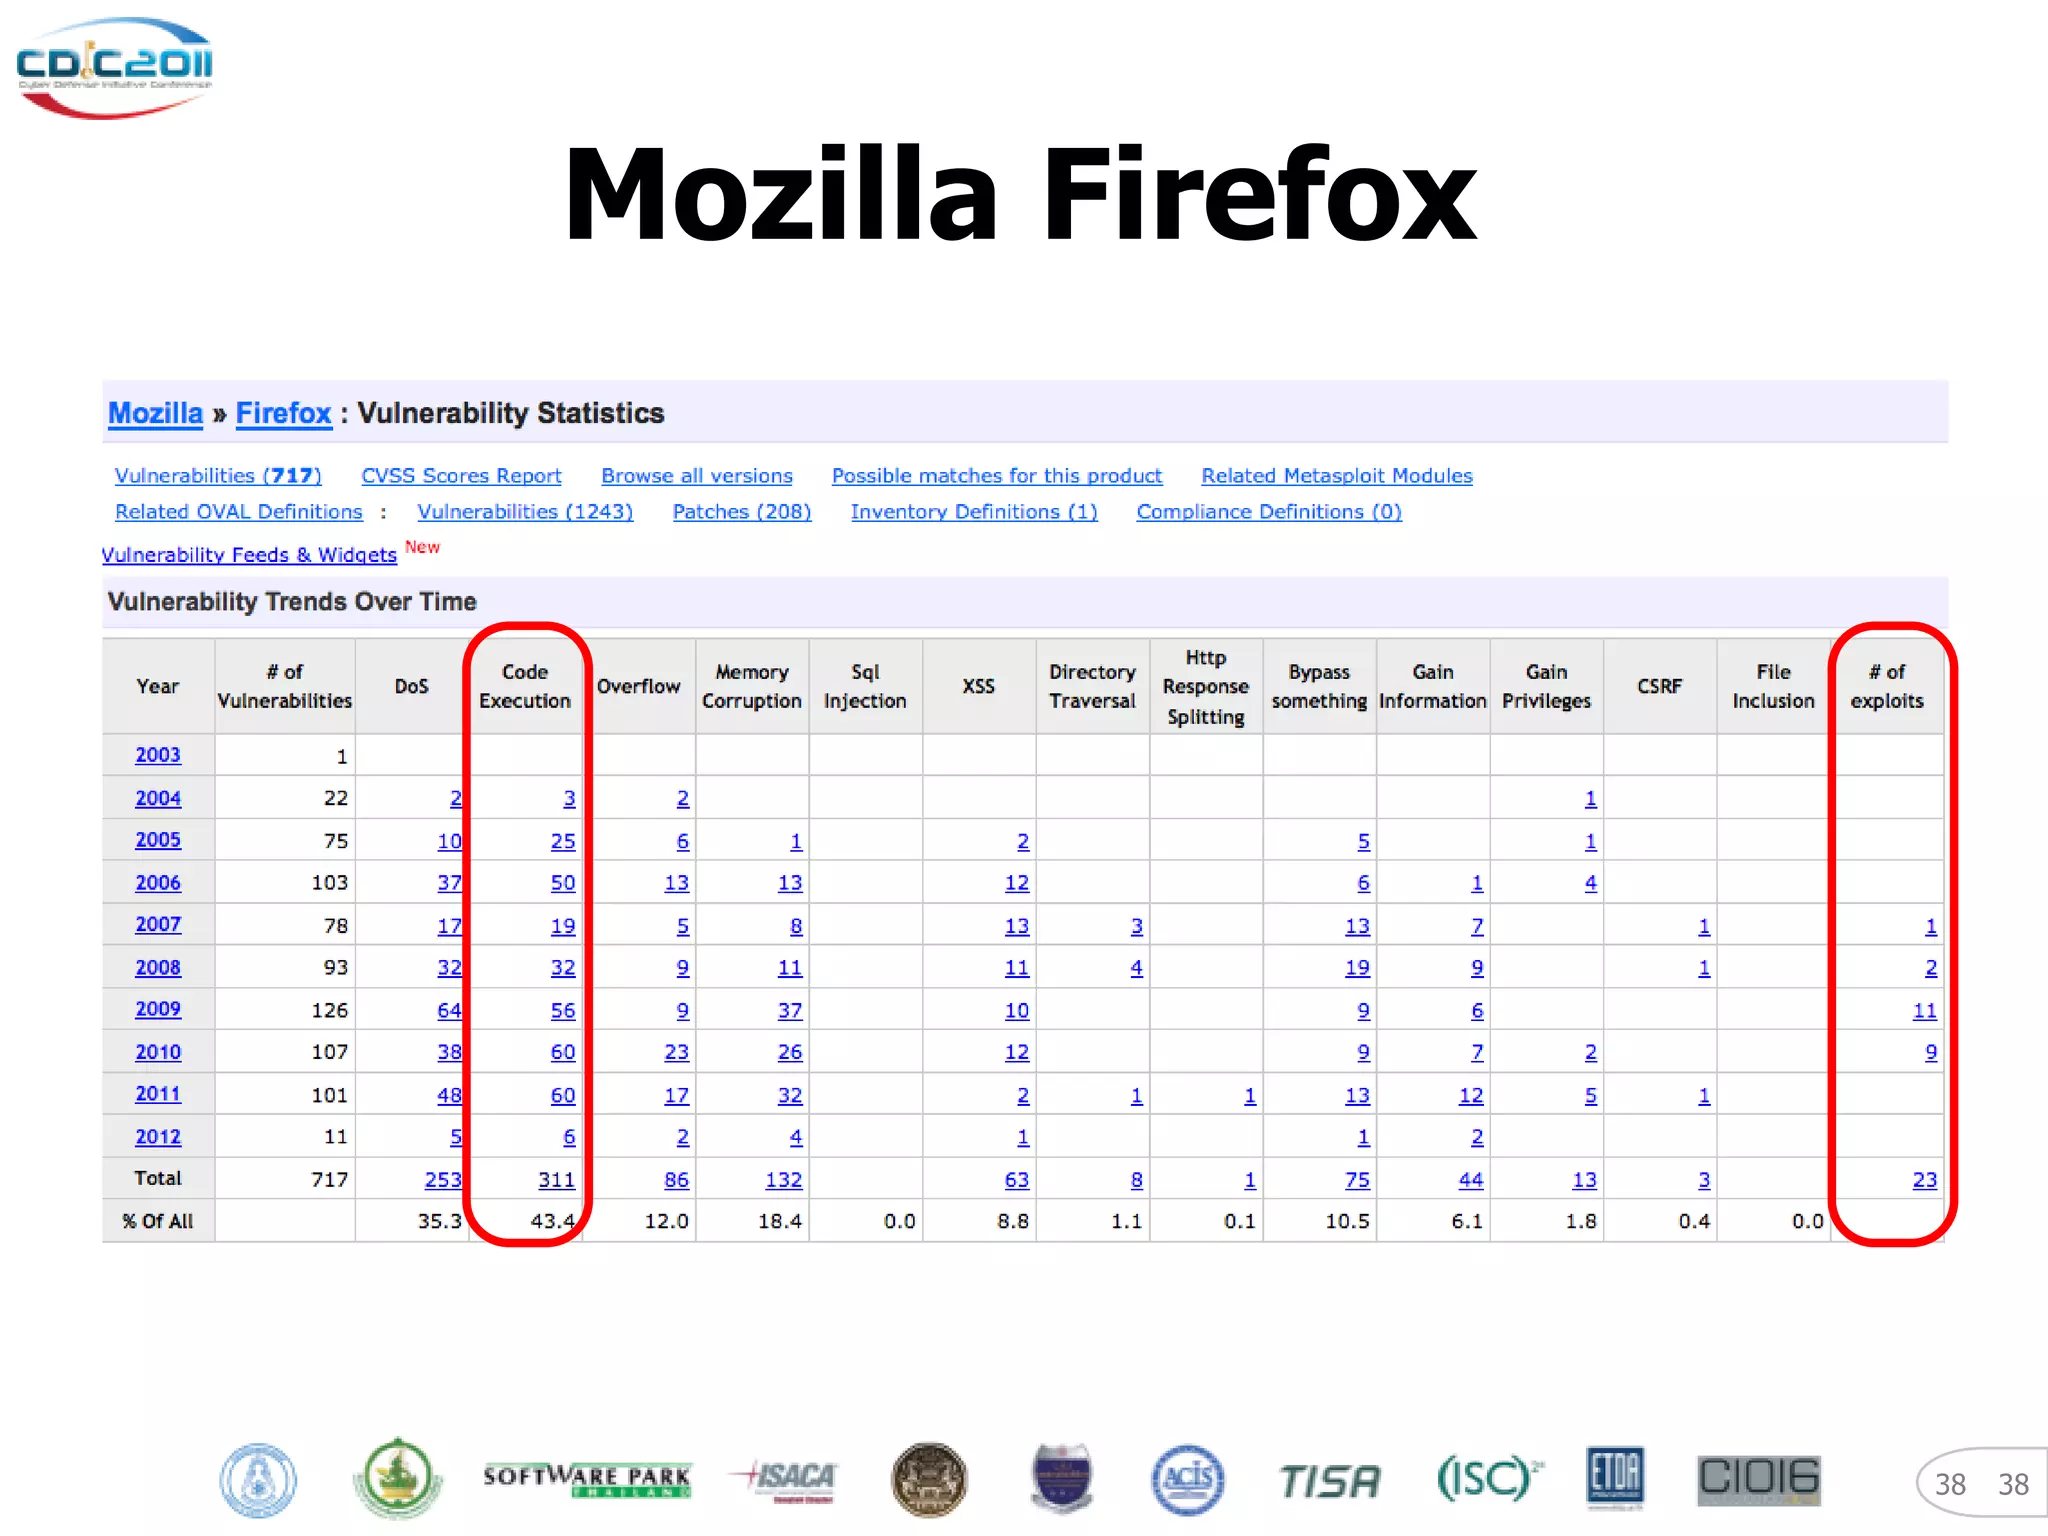
Task: Open Vulnerabilities (1243) OVAL link
Action: pos(525,512)
